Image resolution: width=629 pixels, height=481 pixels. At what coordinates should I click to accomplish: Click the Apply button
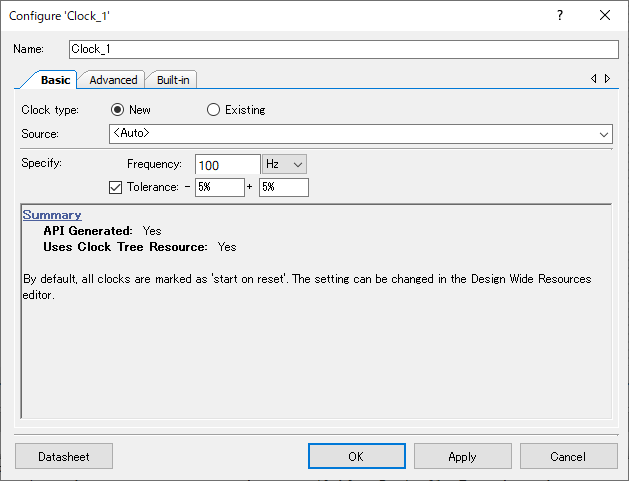[463, 456]
